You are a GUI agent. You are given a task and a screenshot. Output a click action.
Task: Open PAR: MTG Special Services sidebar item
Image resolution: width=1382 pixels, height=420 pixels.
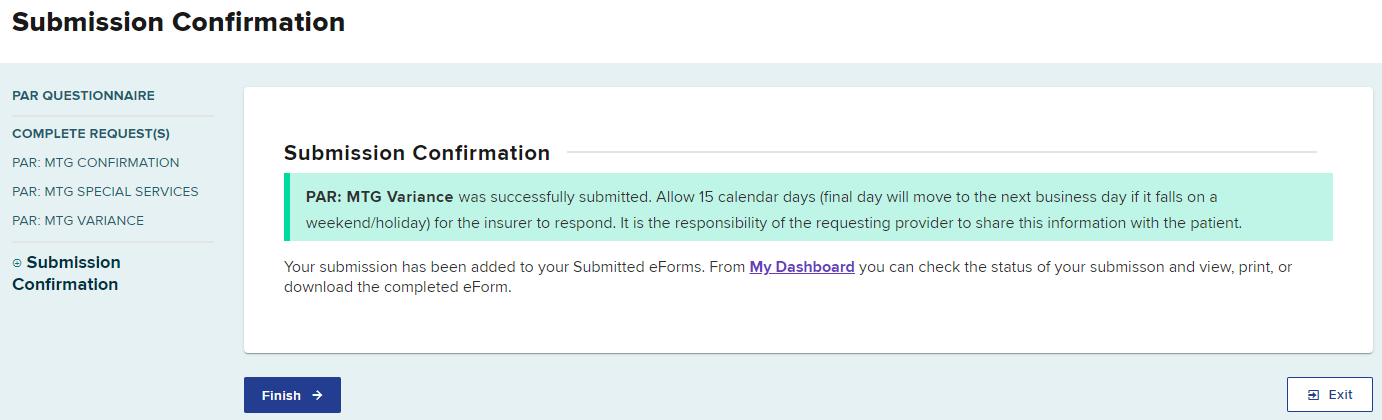[105, 191]
